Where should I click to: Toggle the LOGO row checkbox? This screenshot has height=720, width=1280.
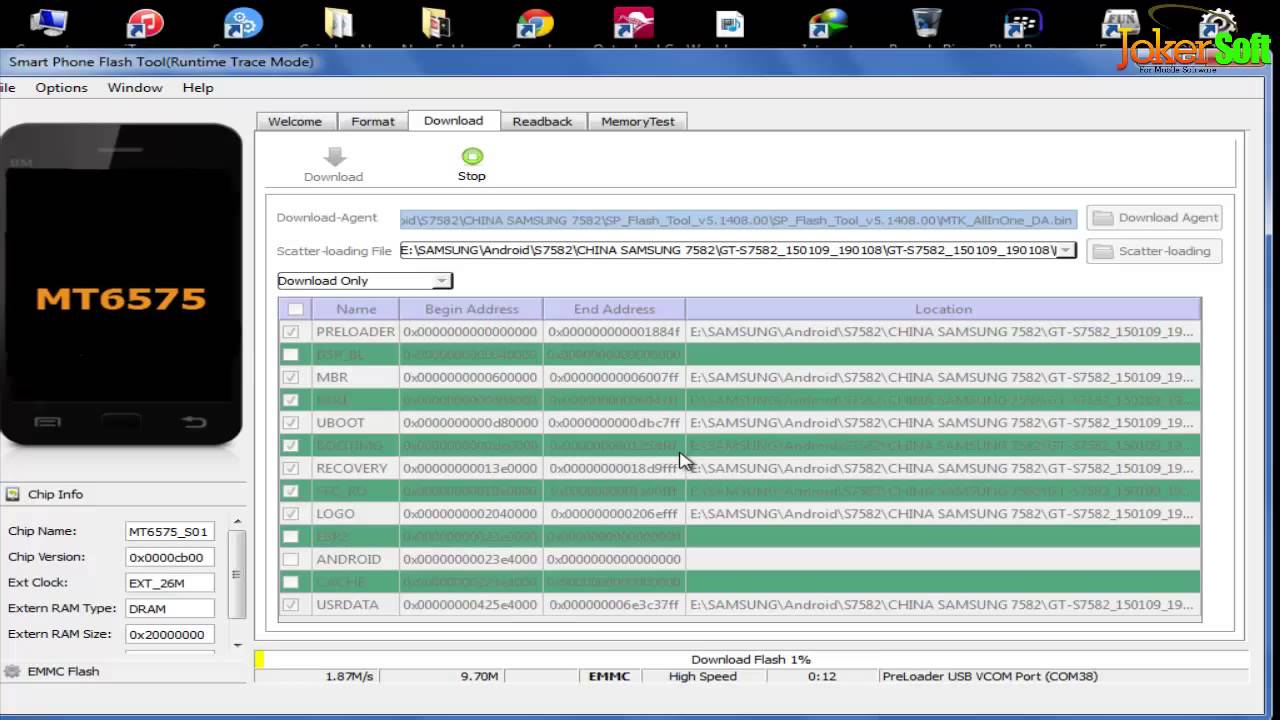(x=291, y=514)
